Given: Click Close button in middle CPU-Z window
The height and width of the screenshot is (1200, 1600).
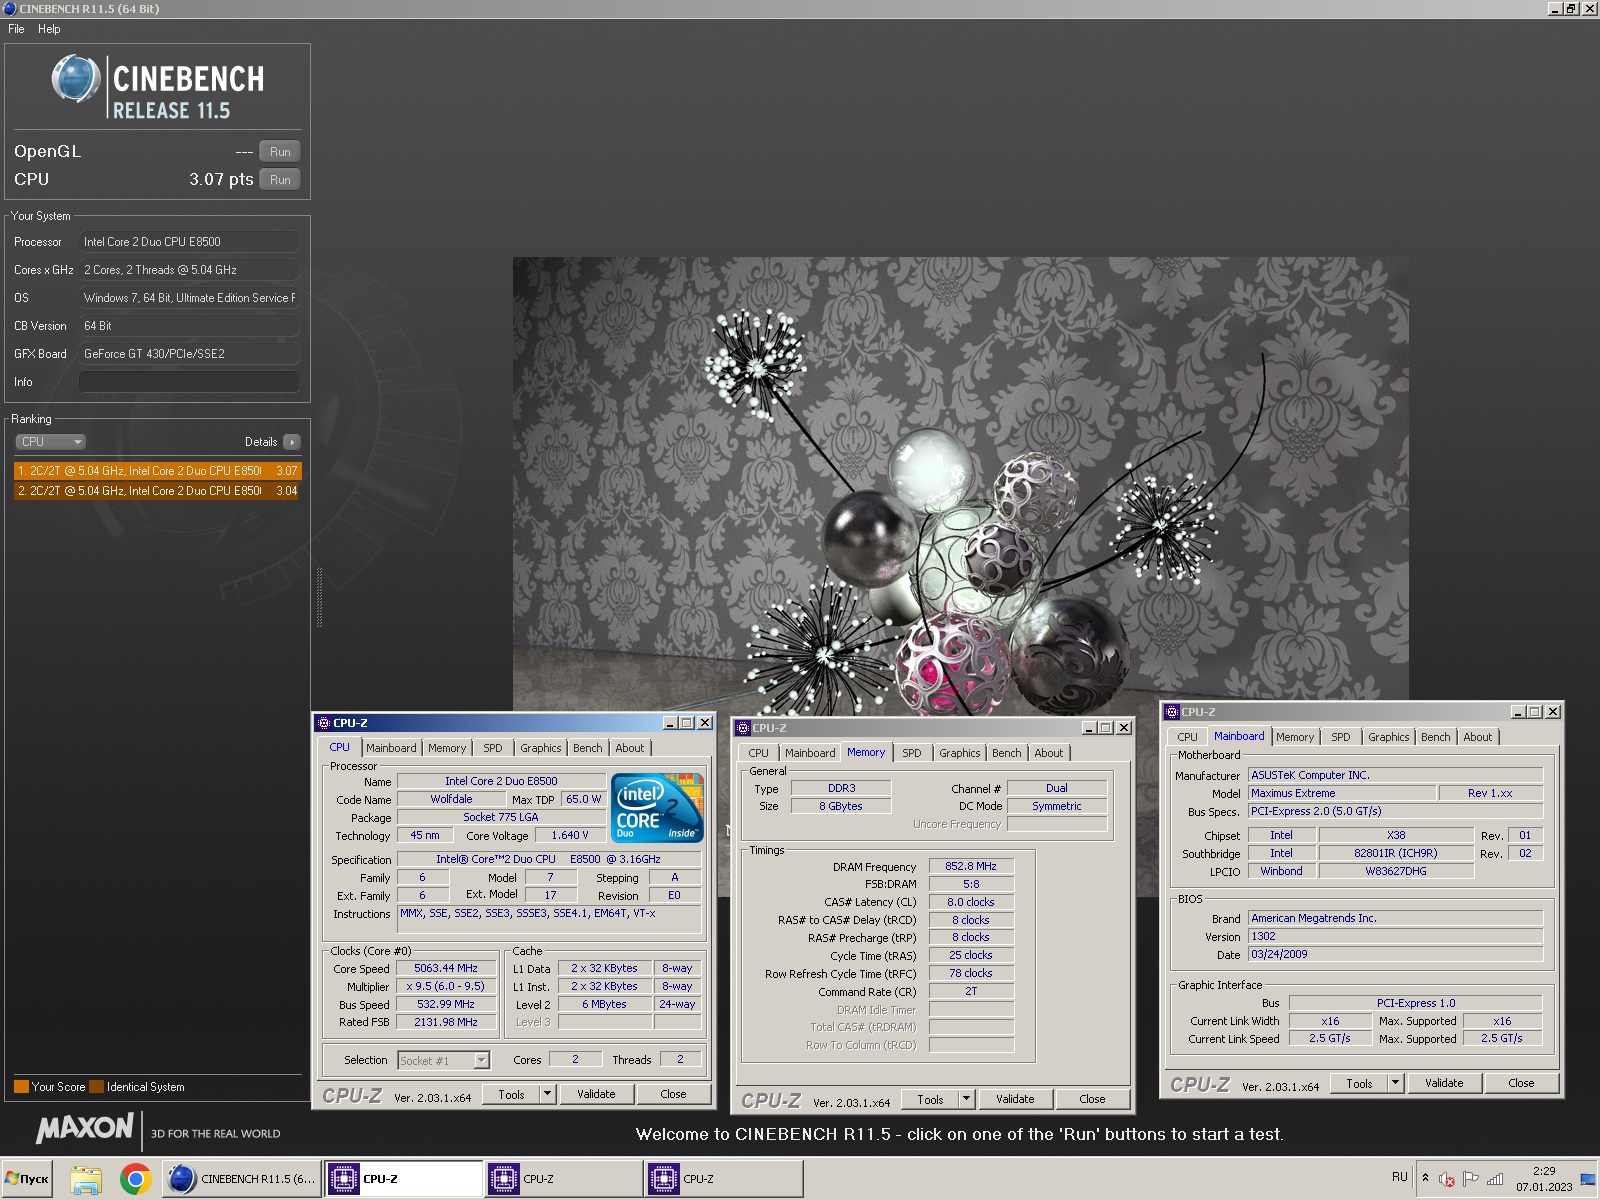Looking at the screenshot, I should [x=1092, y=1100].
